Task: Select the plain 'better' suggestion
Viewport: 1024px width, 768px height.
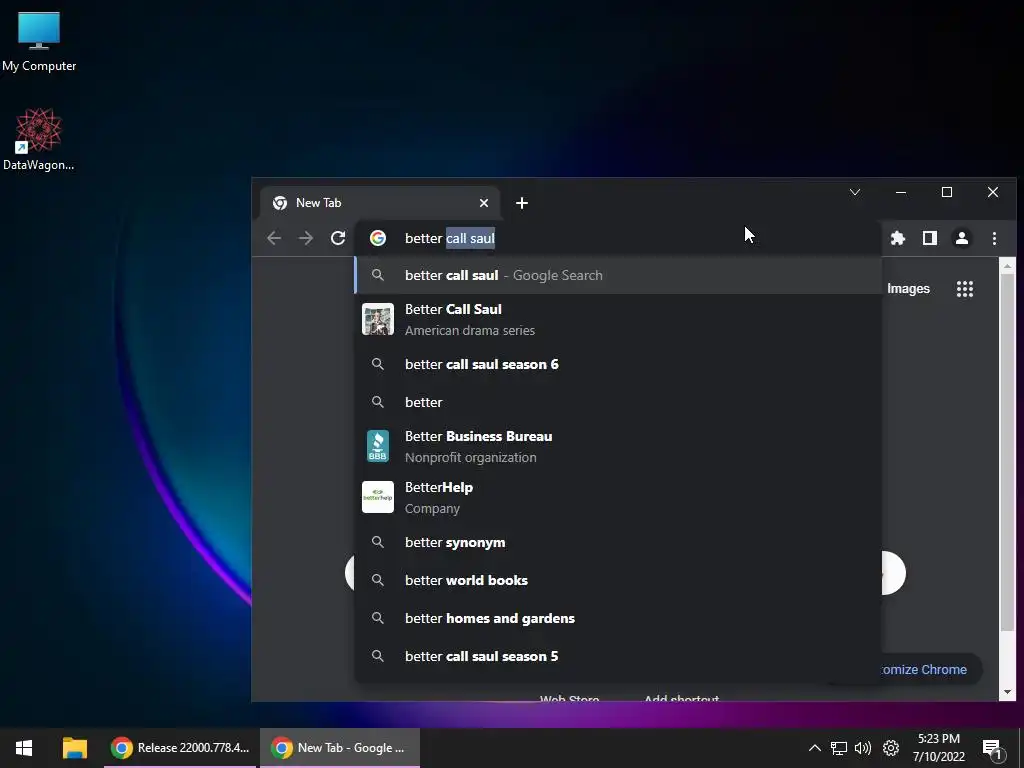Action: coord(617,402)
